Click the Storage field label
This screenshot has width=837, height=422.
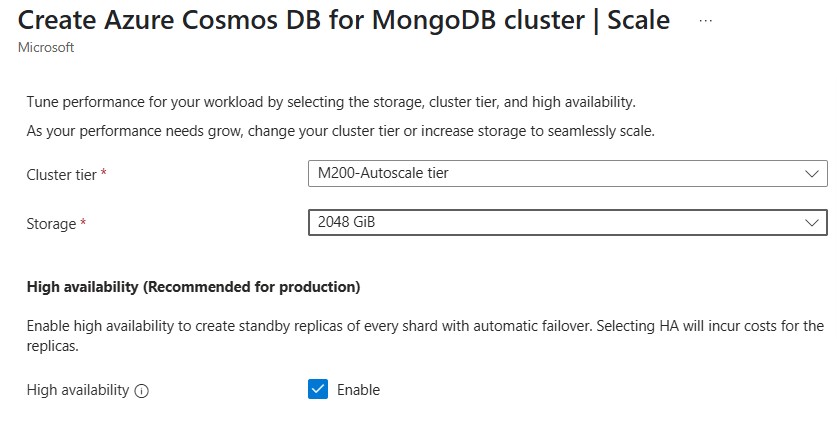pyautogui.click(x=51, y=224)
